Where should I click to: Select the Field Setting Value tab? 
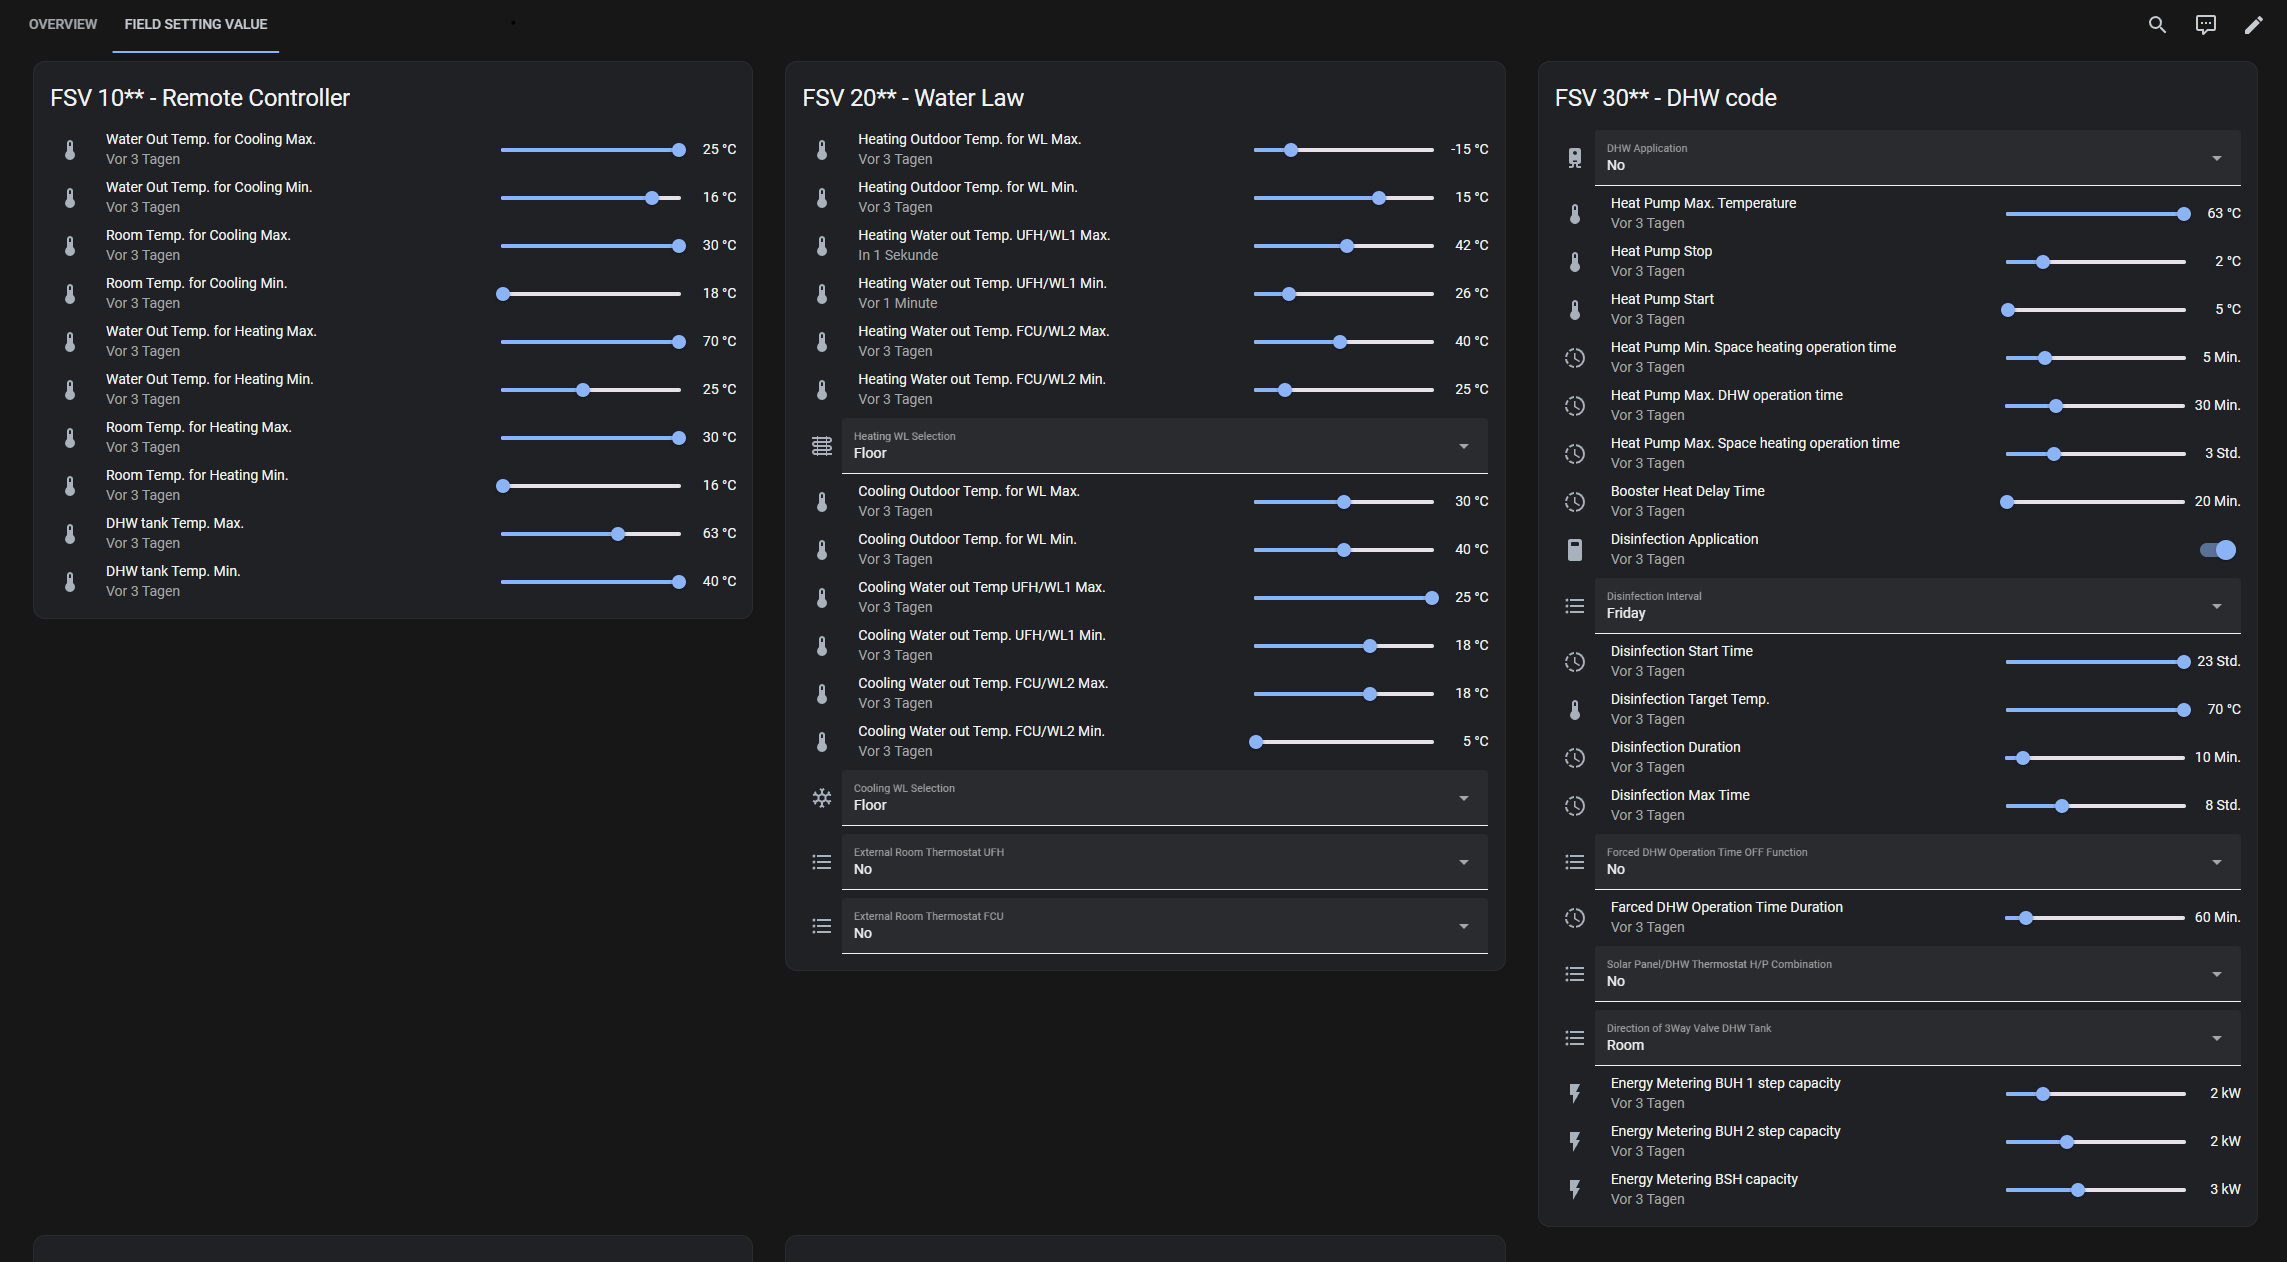click(196, 24)
